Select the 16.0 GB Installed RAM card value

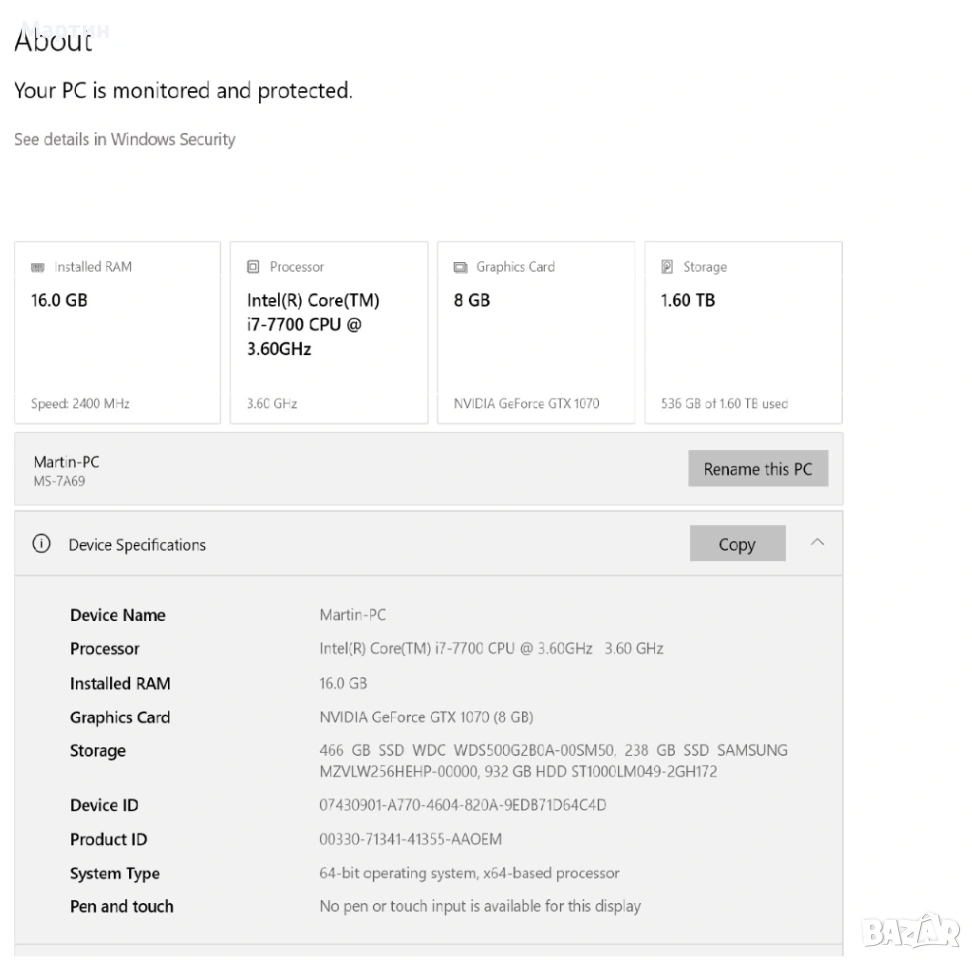coord(60,300)
